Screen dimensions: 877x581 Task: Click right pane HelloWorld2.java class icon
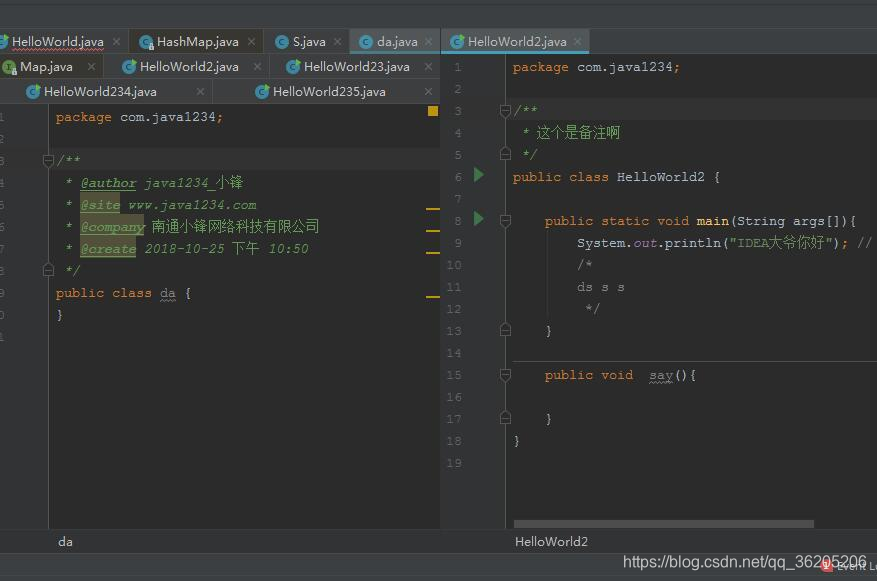pyautogui.click(x=457, y=42)
